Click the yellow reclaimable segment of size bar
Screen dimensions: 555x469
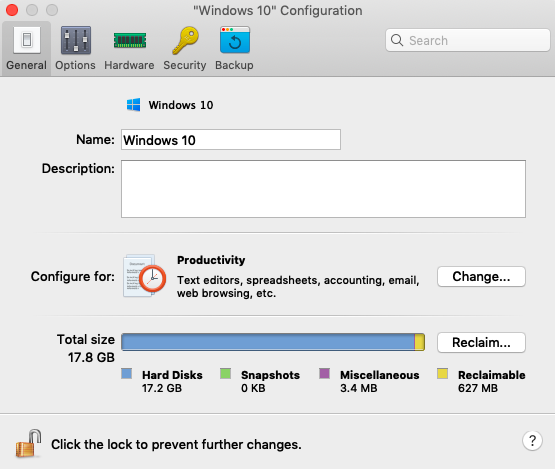pos(420,342)
